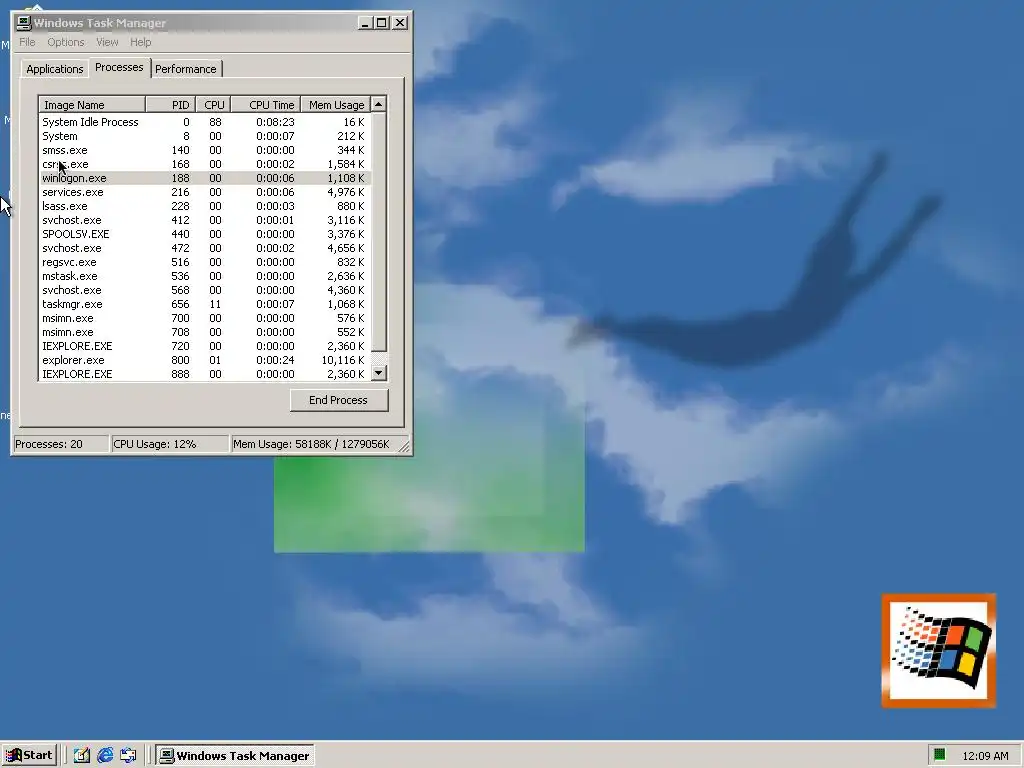This screenshot has width=1024, height=768.
Task: Click the Task Manager CPU tray icon
Action: (939, 755)
